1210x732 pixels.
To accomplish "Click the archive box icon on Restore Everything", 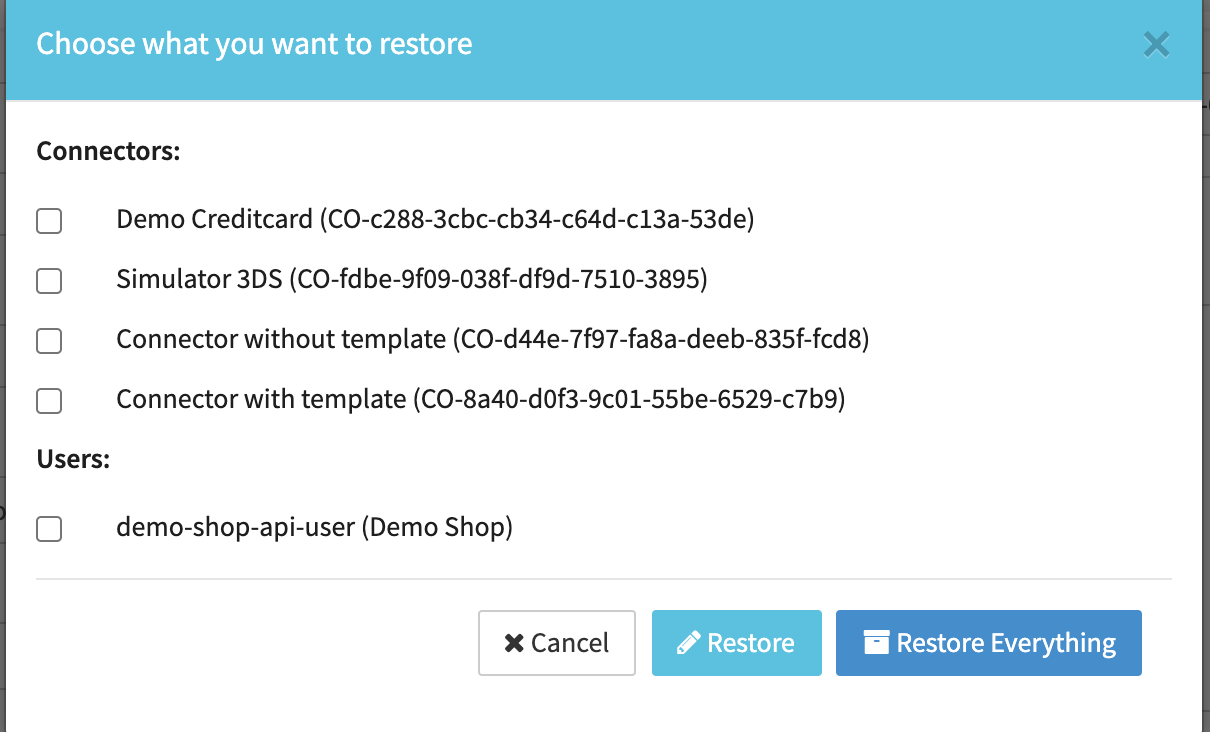I will coord(876,642).
